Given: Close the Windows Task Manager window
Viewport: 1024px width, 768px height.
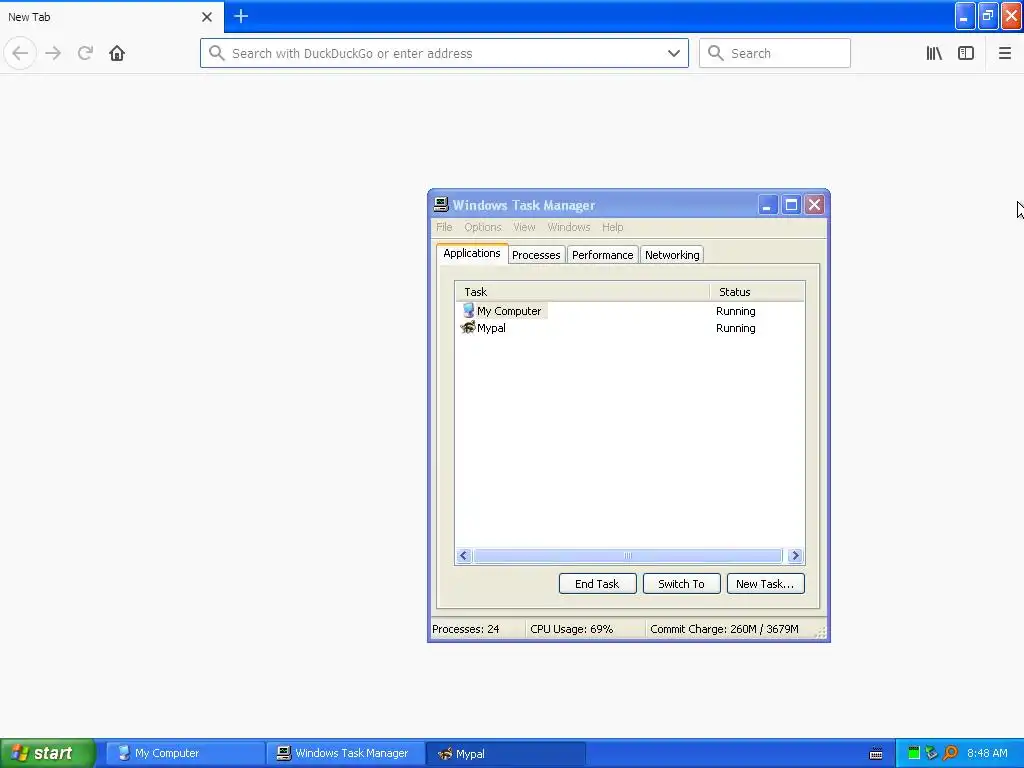Looking at the screenshot, I should (x=814, y=205).
